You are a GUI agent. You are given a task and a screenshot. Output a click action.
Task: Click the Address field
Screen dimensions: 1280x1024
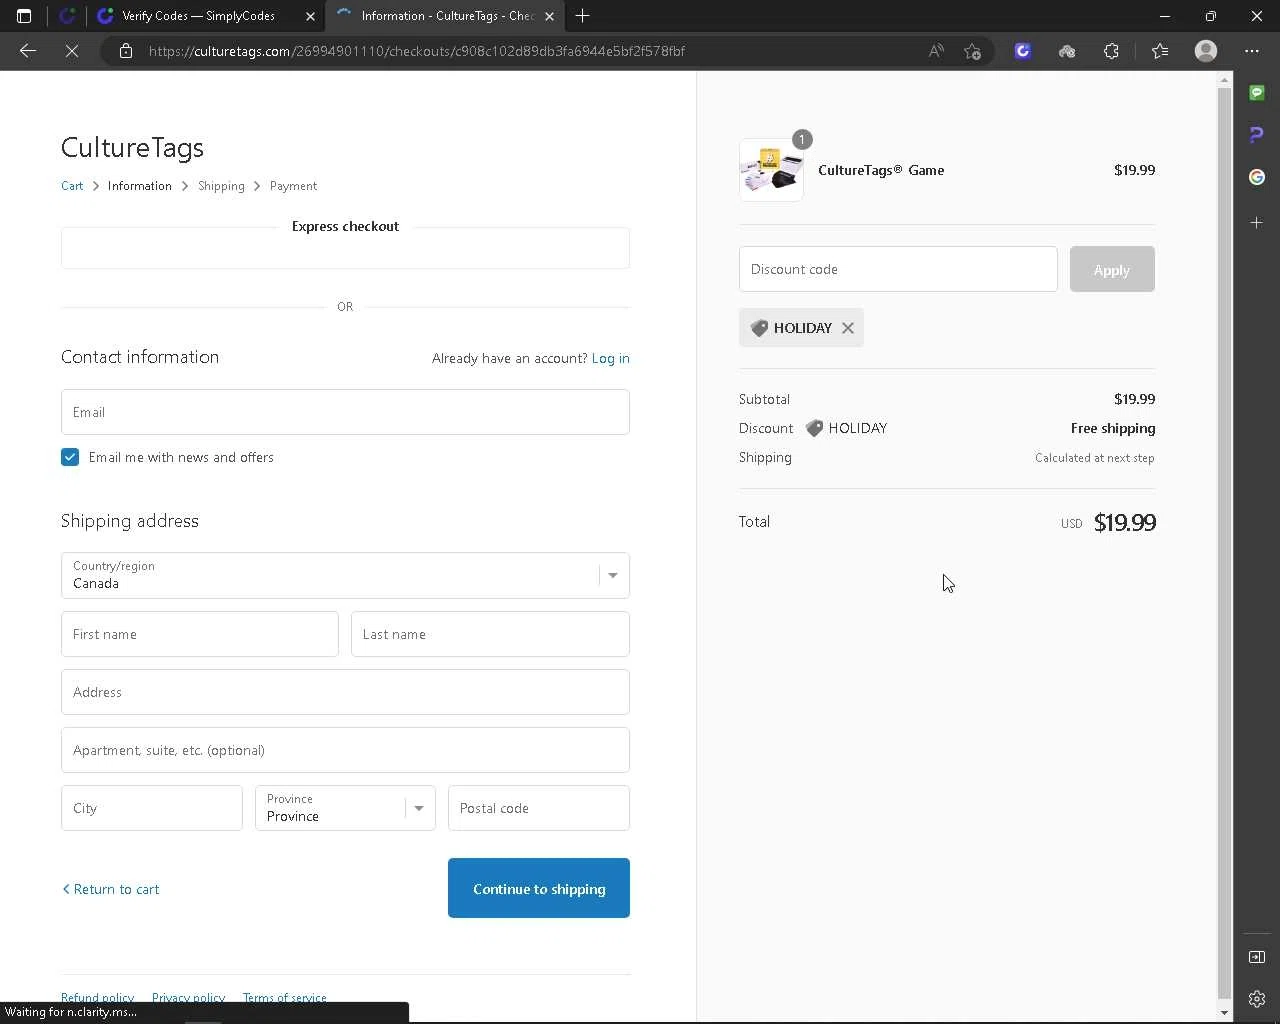[345, 692]
